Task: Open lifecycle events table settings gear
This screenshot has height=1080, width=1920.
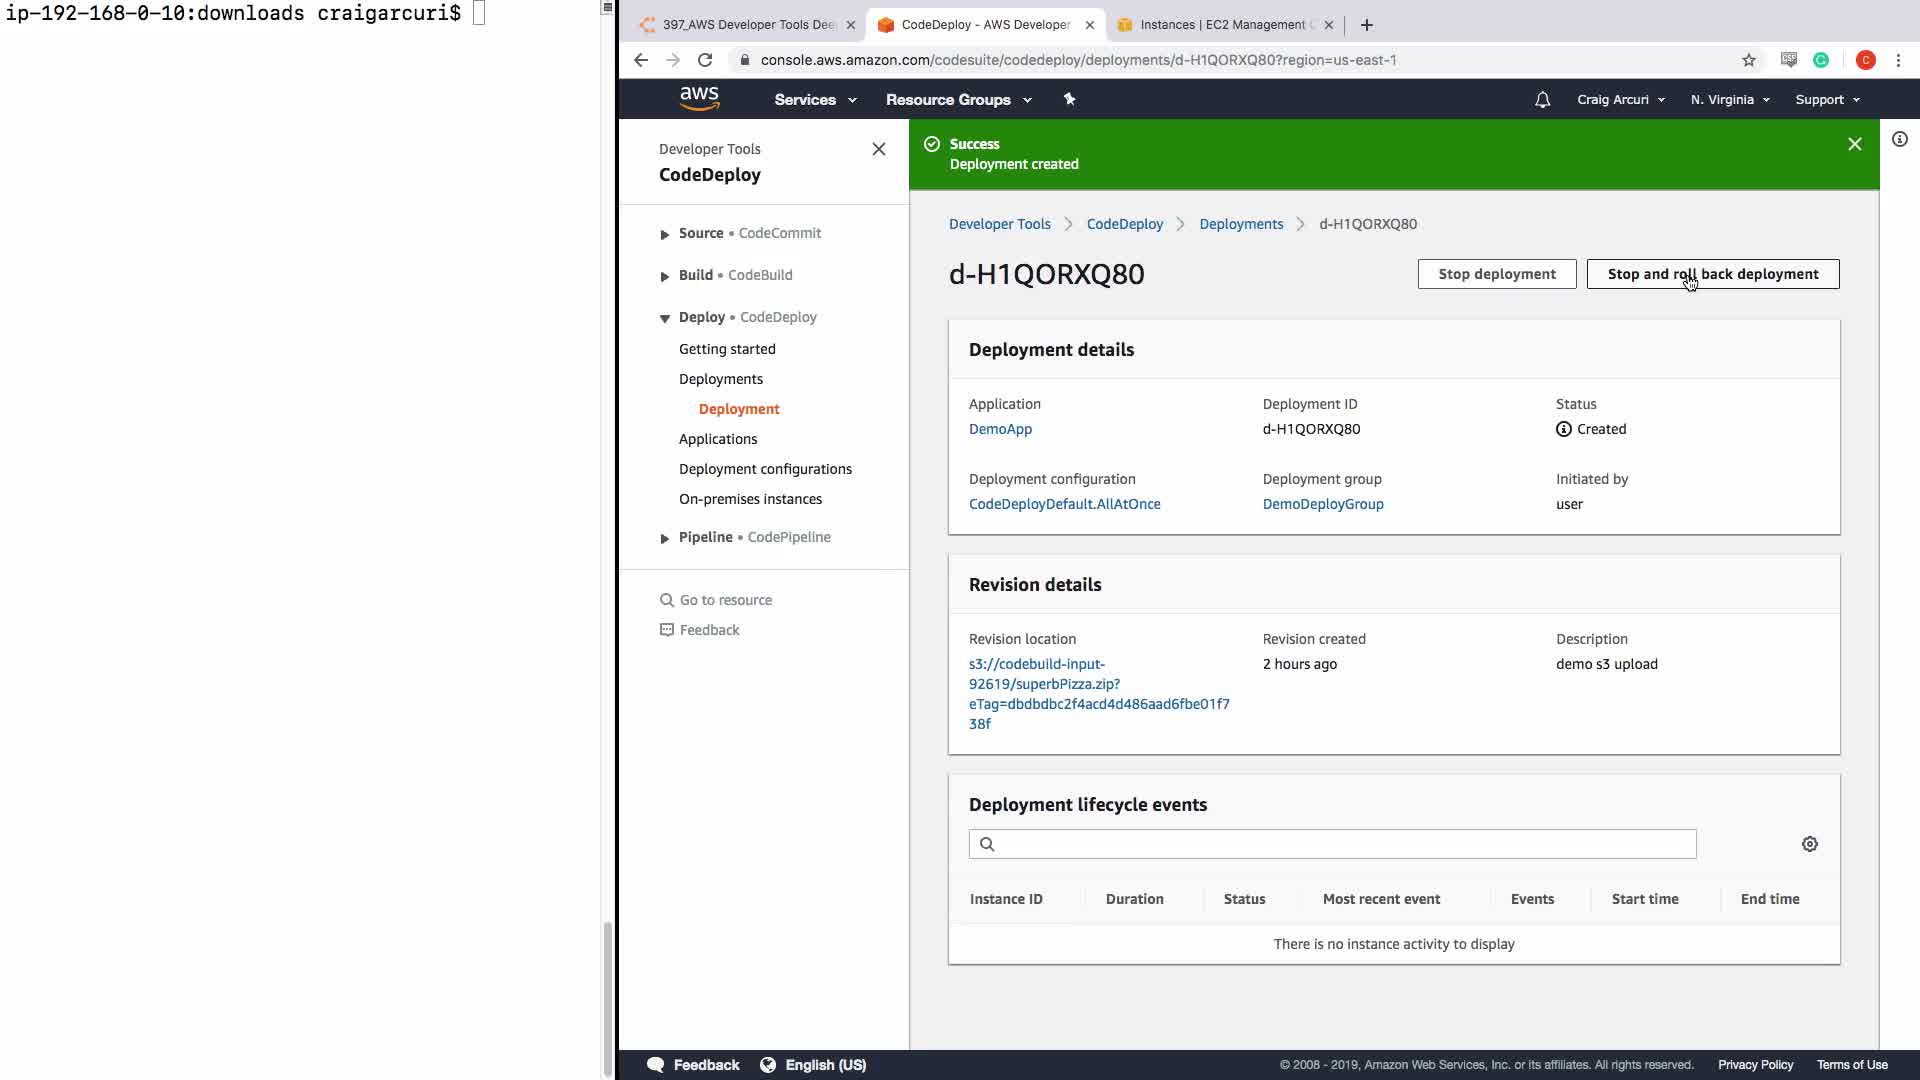Action: [1809, 844]
